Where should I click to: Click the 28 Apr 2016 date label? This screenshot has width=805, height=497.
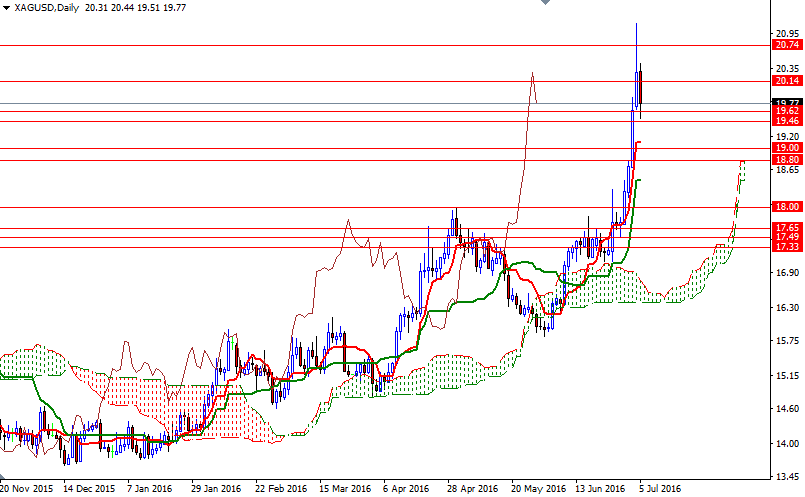pos(471,490)
